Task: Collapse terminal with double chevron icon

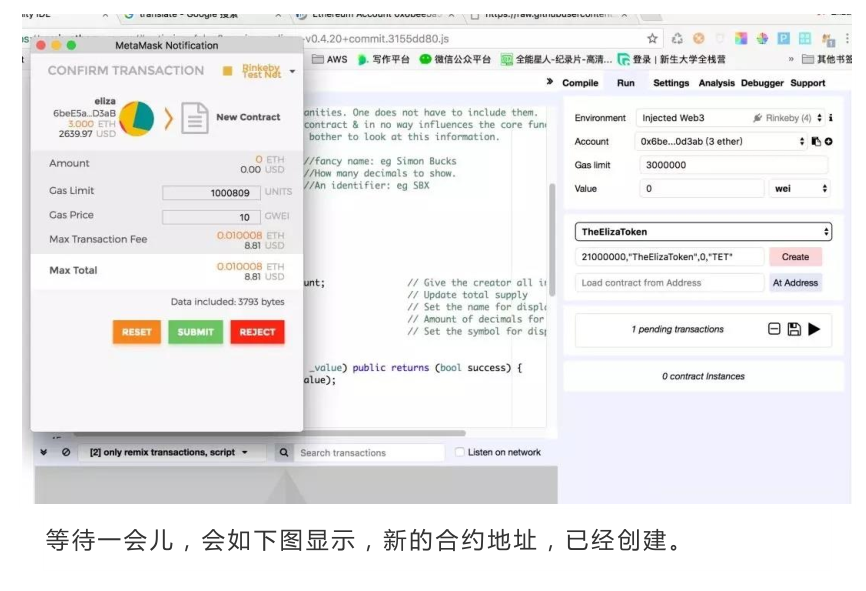Action: coord(44,452)
